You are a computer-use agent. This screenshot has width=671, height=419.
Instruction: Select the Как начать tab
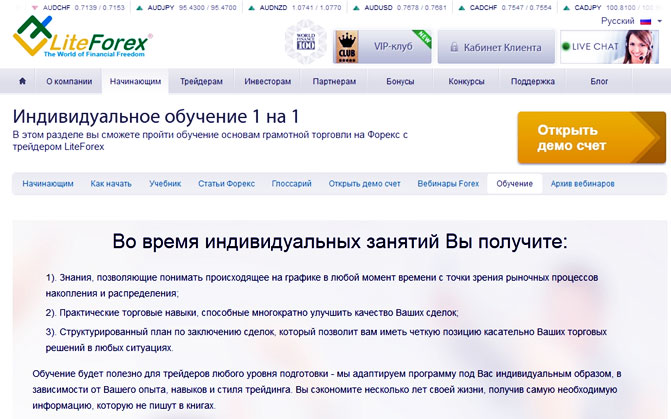111,184
